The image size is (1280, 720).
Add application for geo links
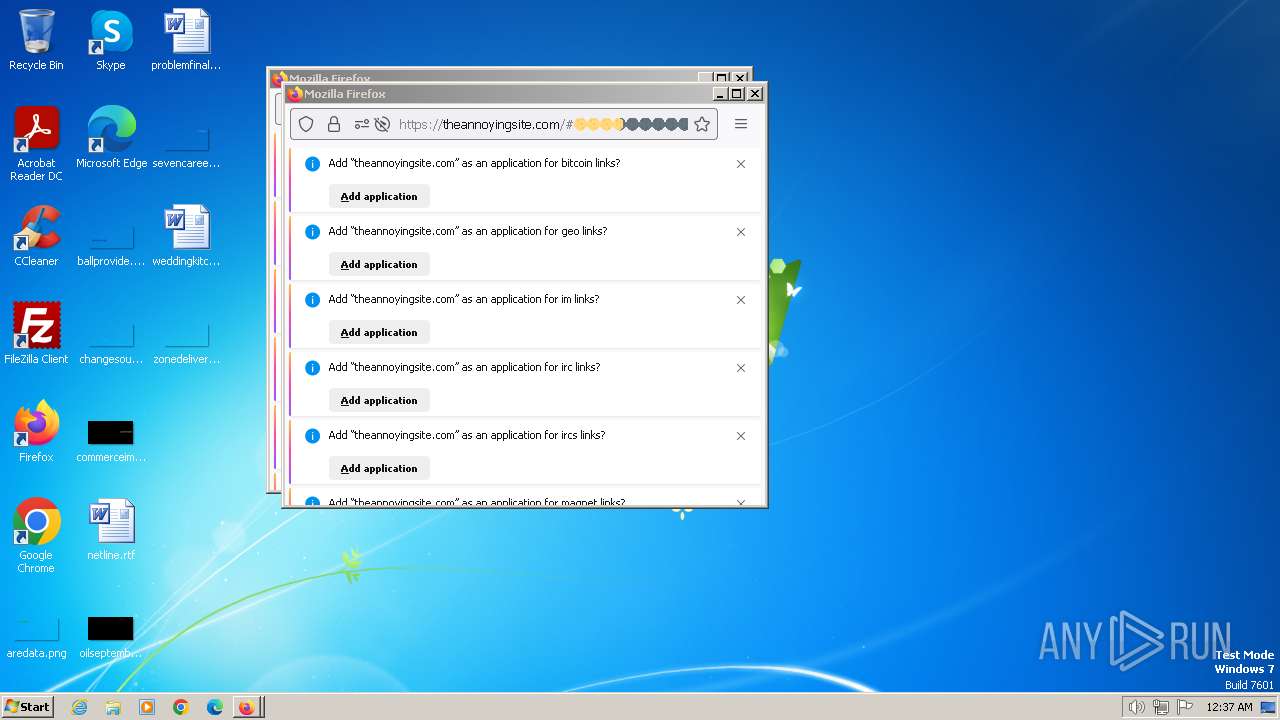[379, 264]
